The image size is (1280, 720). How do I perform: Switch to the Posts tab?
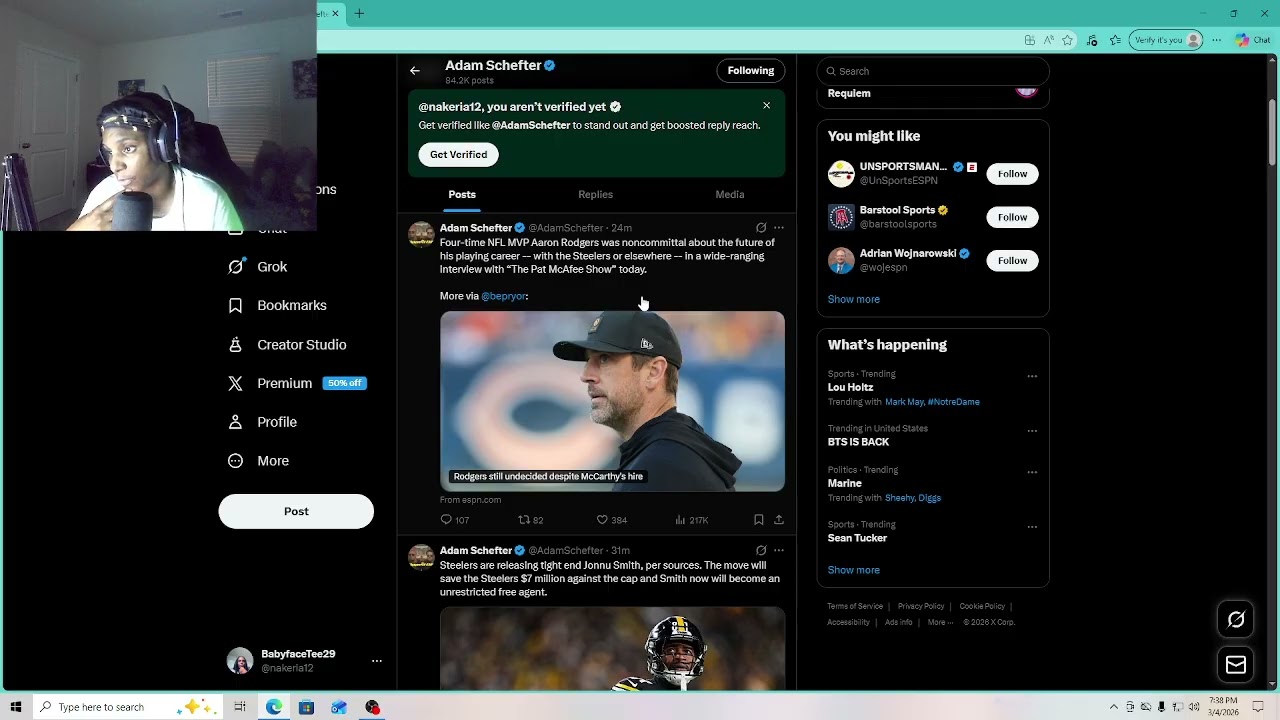tap(462, 195)
